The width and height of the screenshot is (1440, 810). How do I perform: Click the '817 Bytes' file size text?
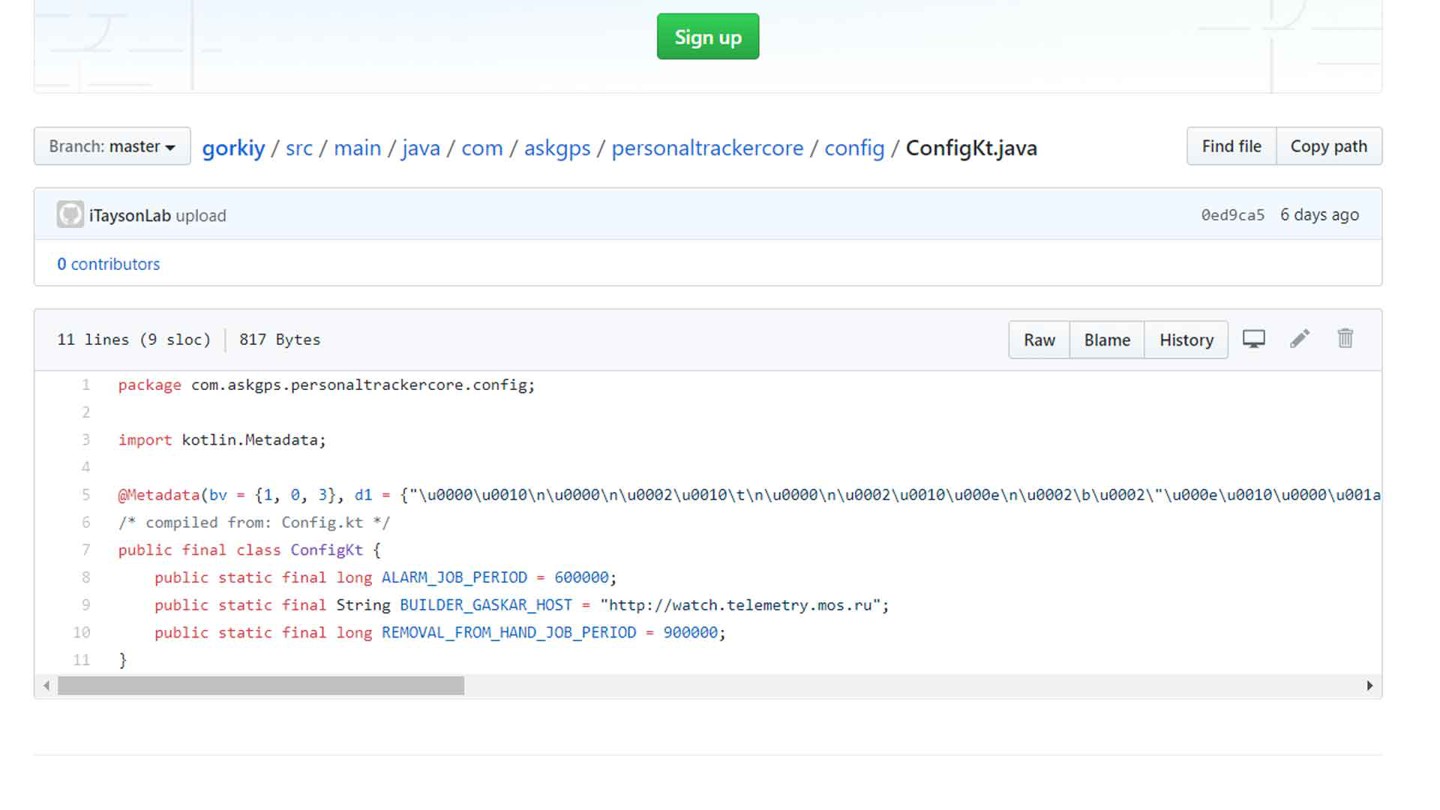click(x=280, y=340)
